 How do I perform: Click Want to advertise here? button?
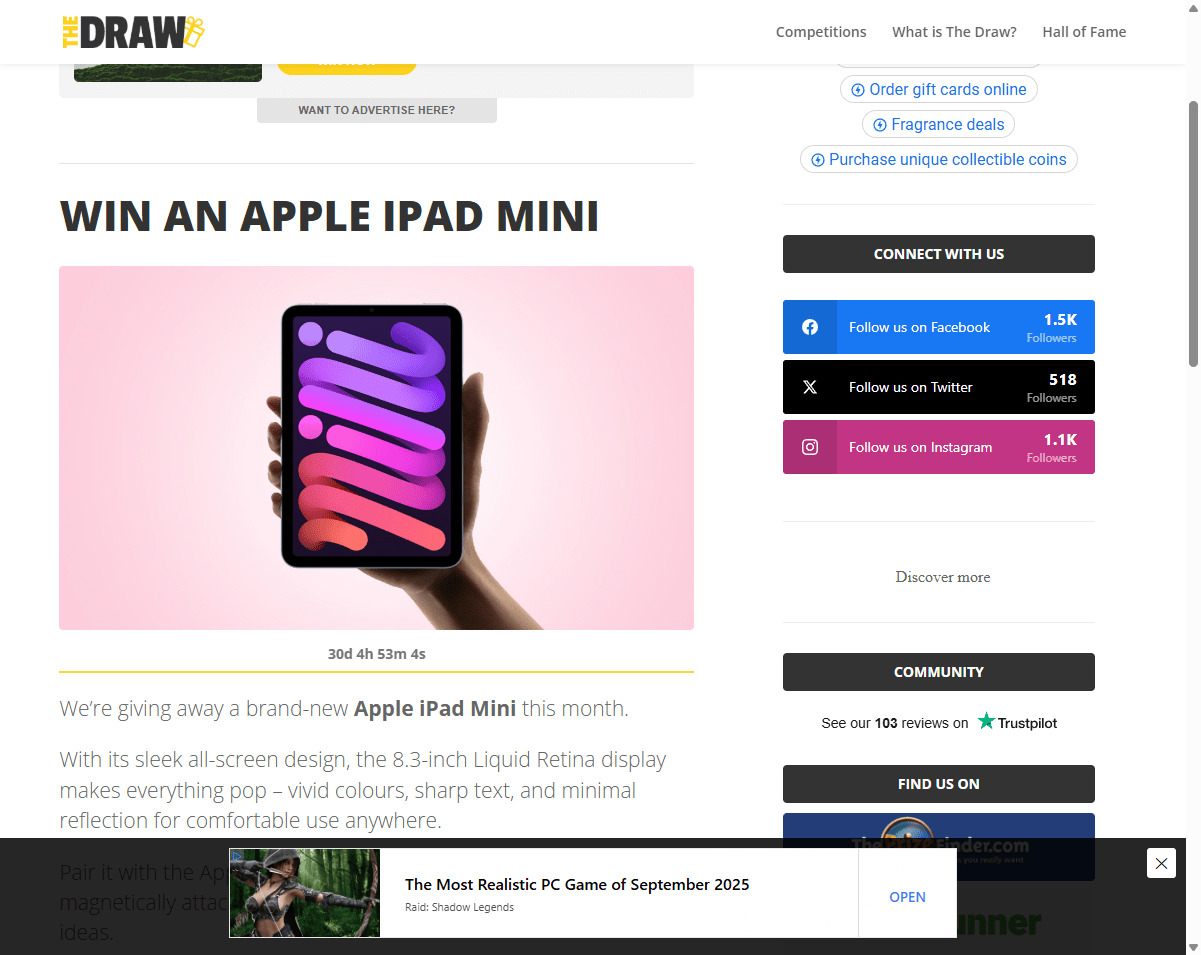[x=376, y=110]
